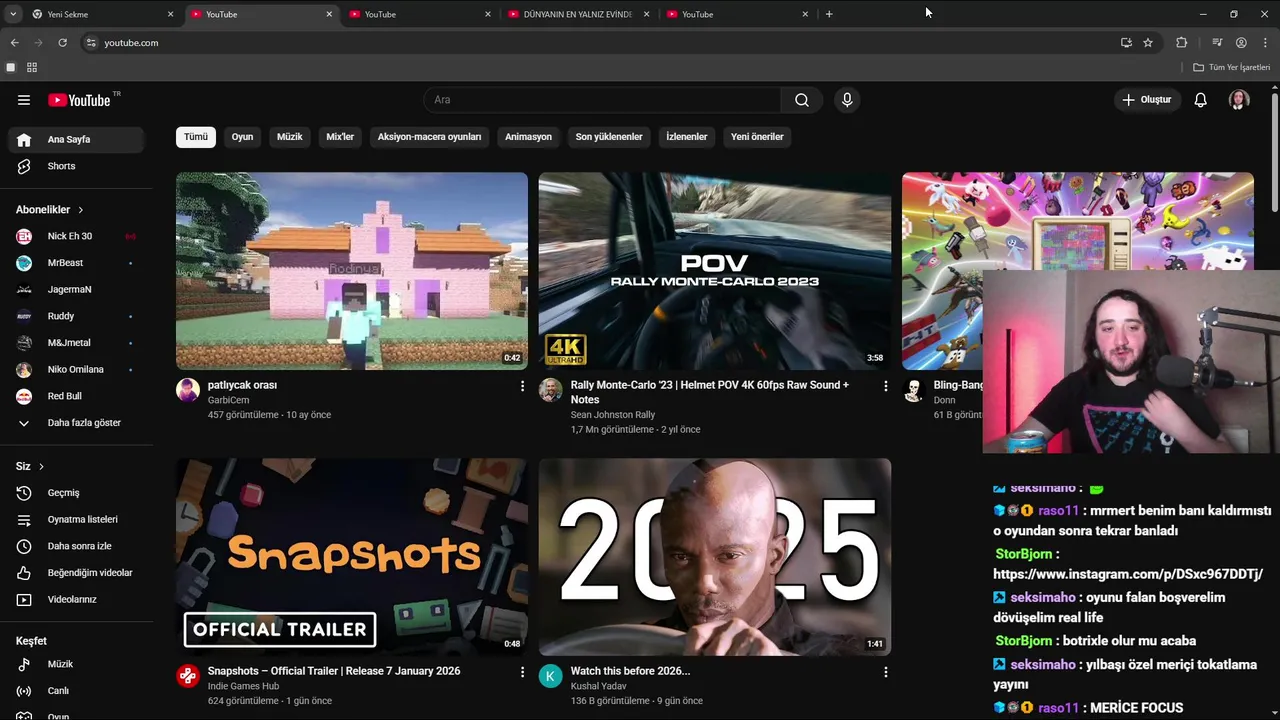Open the YouTube hamburger guide menu
The width and height of the screenshot is (1280, 720).
tap(24, 100)
